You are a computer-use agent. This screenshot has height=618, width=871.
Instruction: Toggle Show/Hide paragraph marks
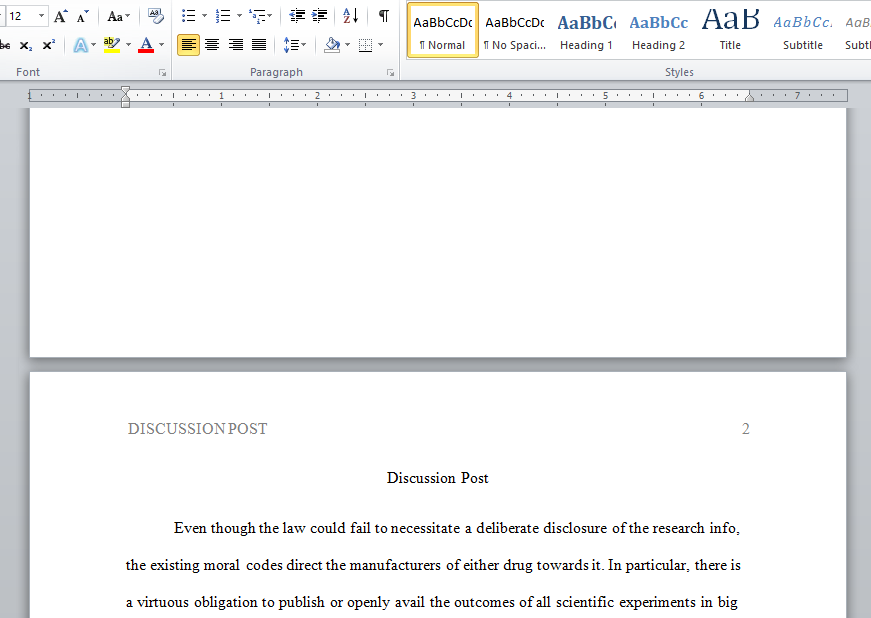384,16
